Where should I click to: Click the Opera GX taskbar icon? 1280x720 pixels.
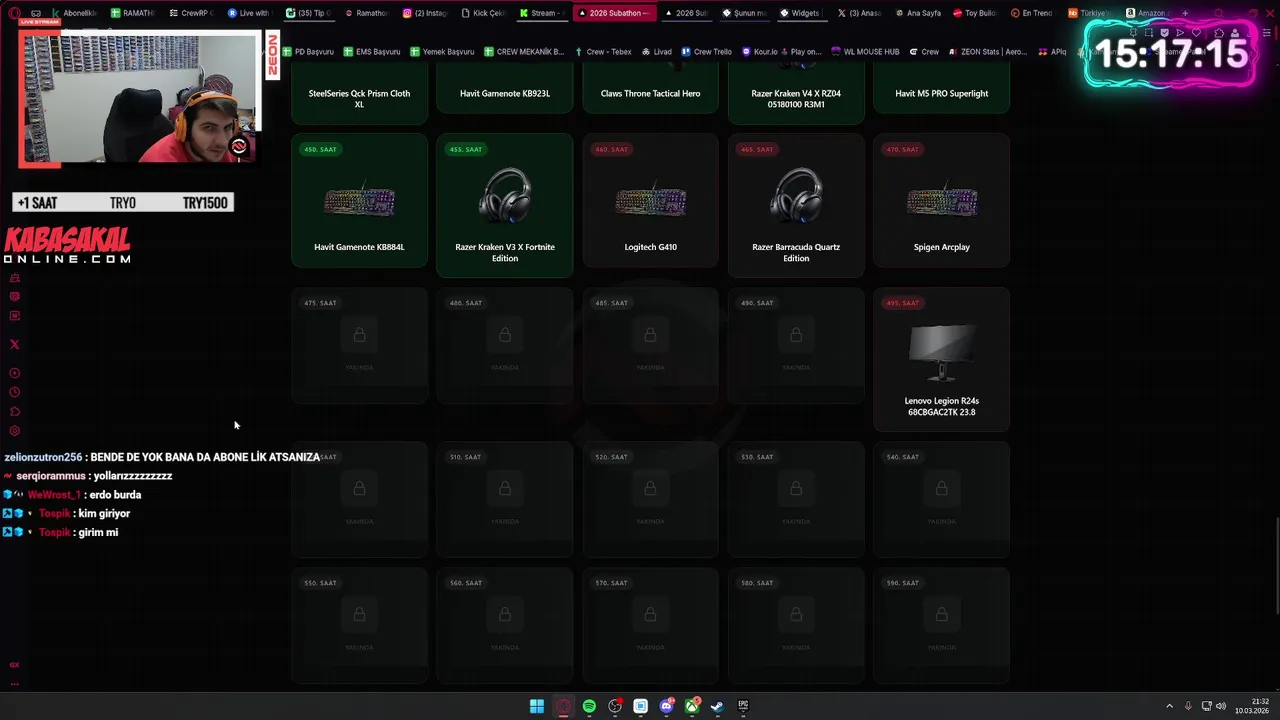pos(563,706)
